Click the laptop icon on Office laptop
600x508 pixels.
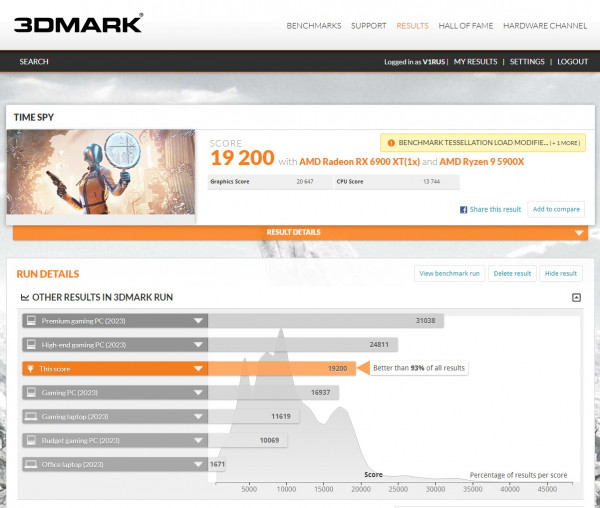click(31, 464)
